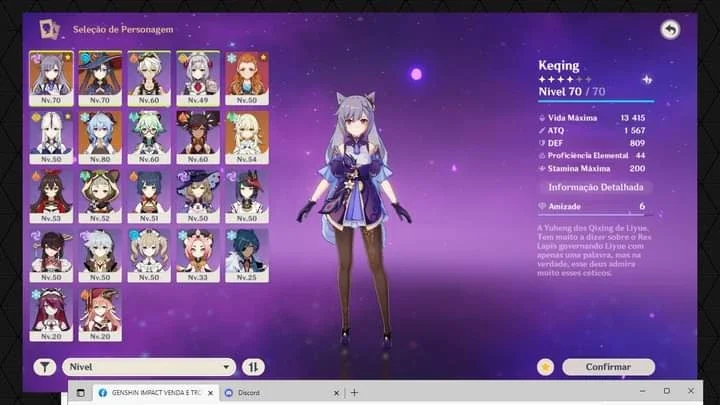Select Barbara's twin-tail hydro portrait
Viewport: 720px width, 405px height.
(149, 256)
